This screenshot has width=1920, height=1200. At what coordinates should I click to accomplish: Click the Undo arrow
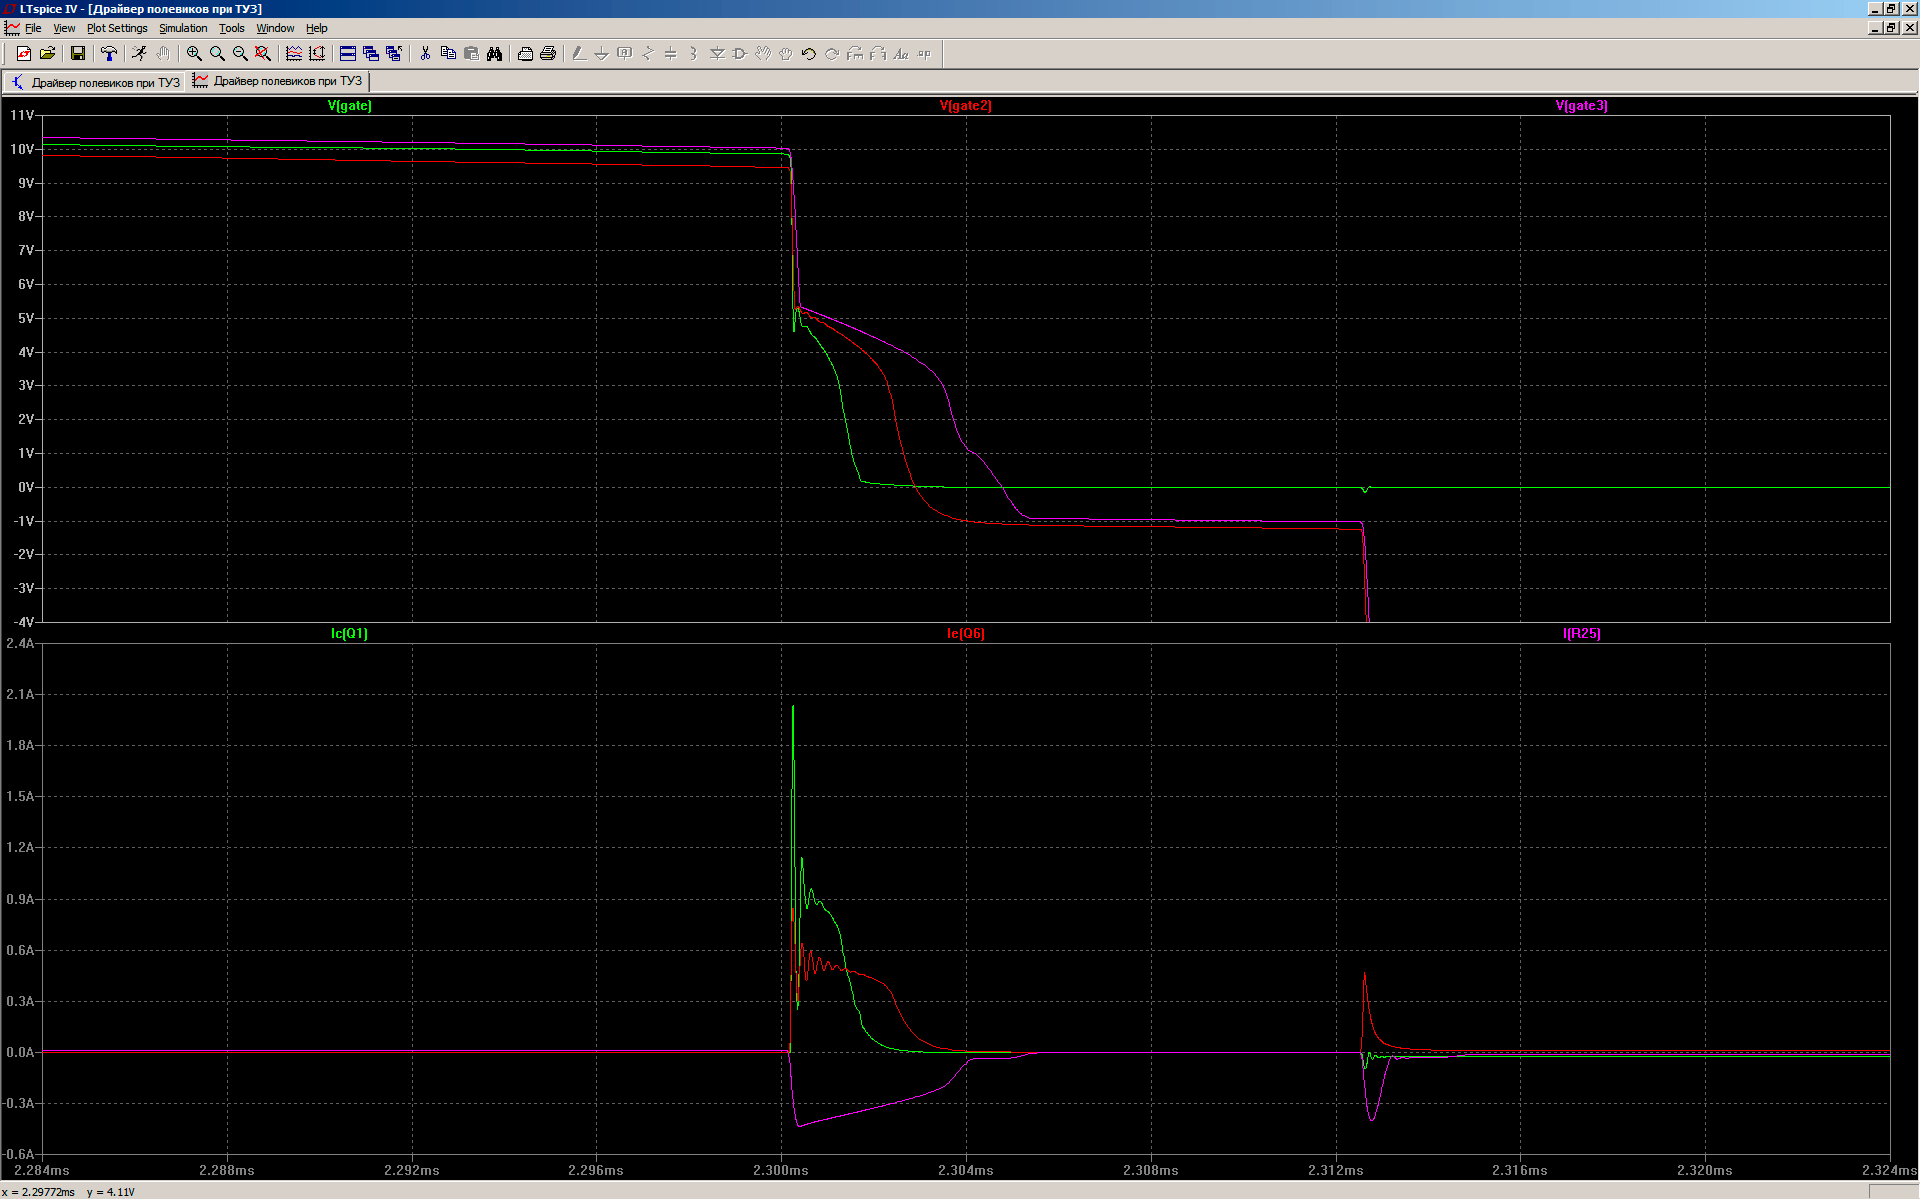[809, 54]
